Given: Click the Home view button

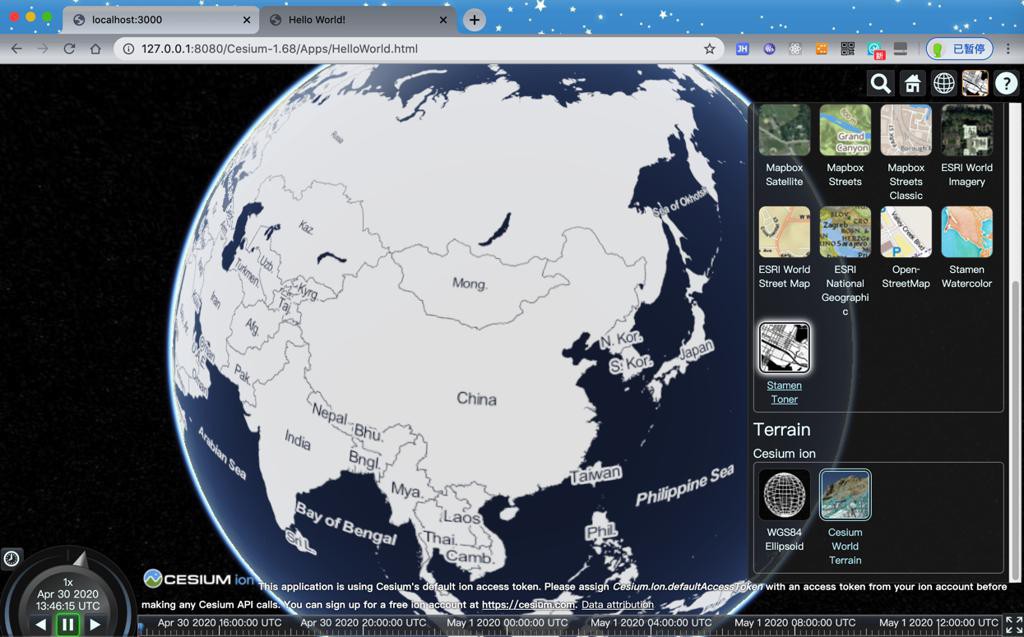Looking at the screenshot, I should coord(912,84).
